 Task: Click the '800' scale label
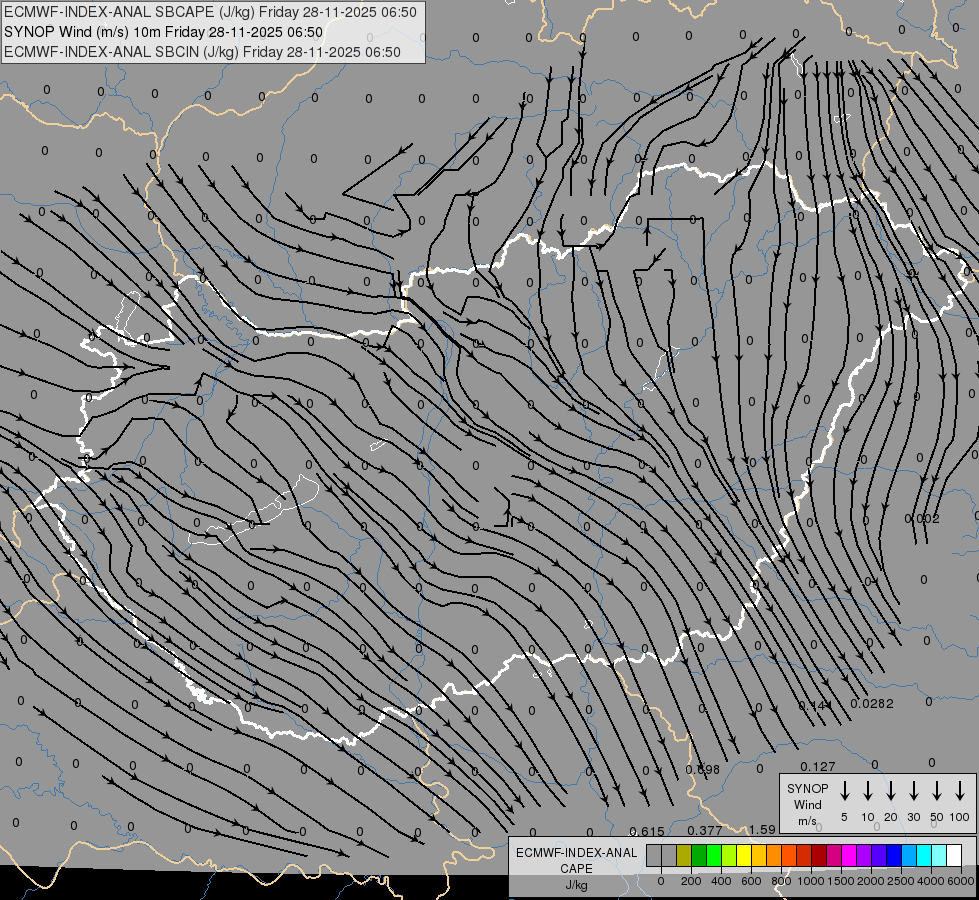781,881
